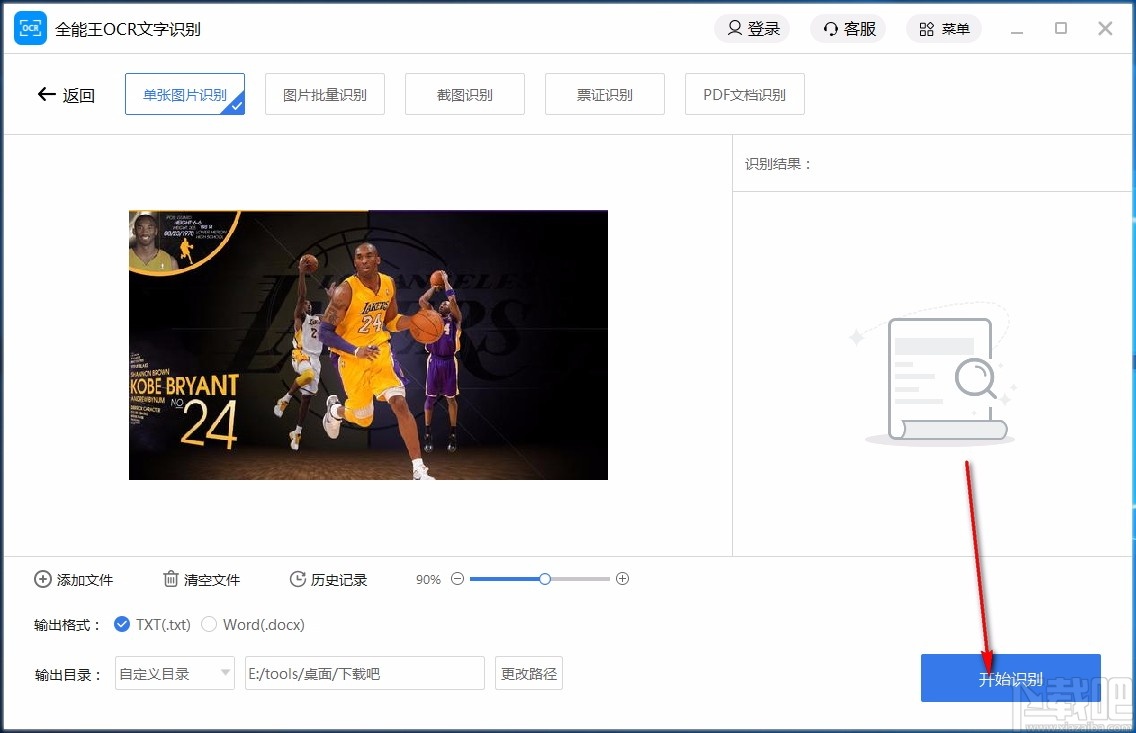The height and width of the screenshot is (733, 1136).
Task: Click the 清空文件 trash icon
Action: 170,579
